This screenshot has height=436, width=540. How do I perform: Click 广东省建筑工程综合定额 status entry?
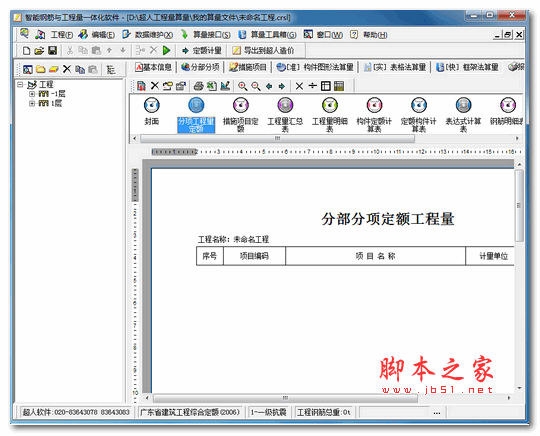(190, 412)
